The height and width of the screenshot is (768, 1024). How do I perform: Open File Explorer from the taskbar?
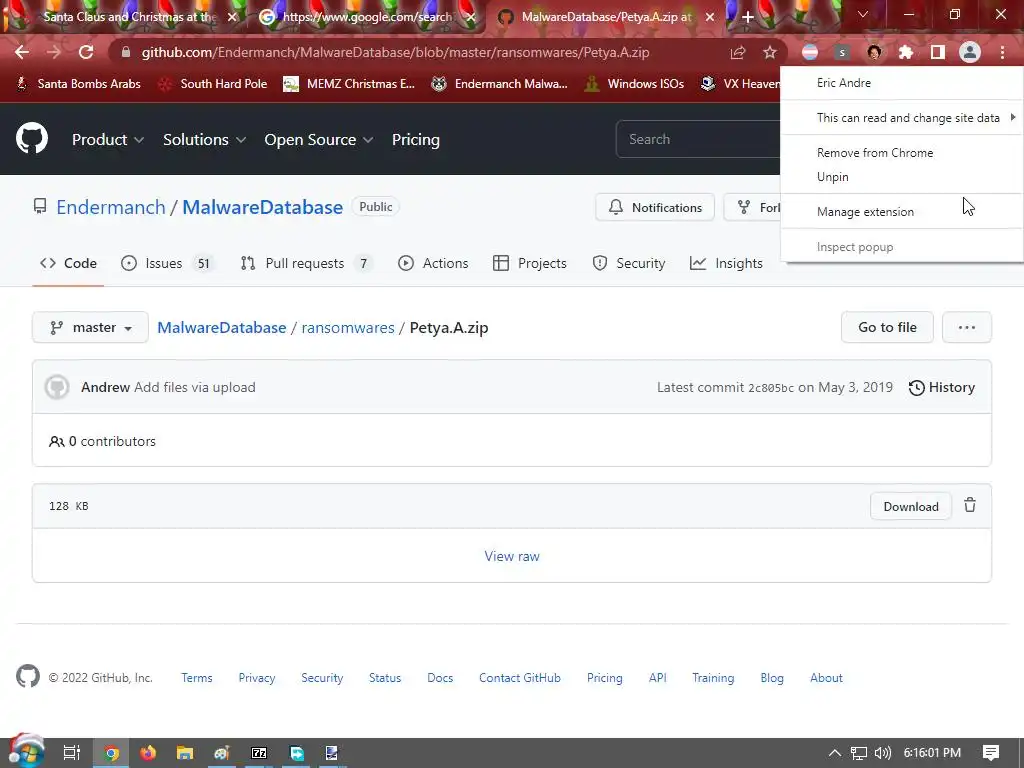(x=185, y=753)
